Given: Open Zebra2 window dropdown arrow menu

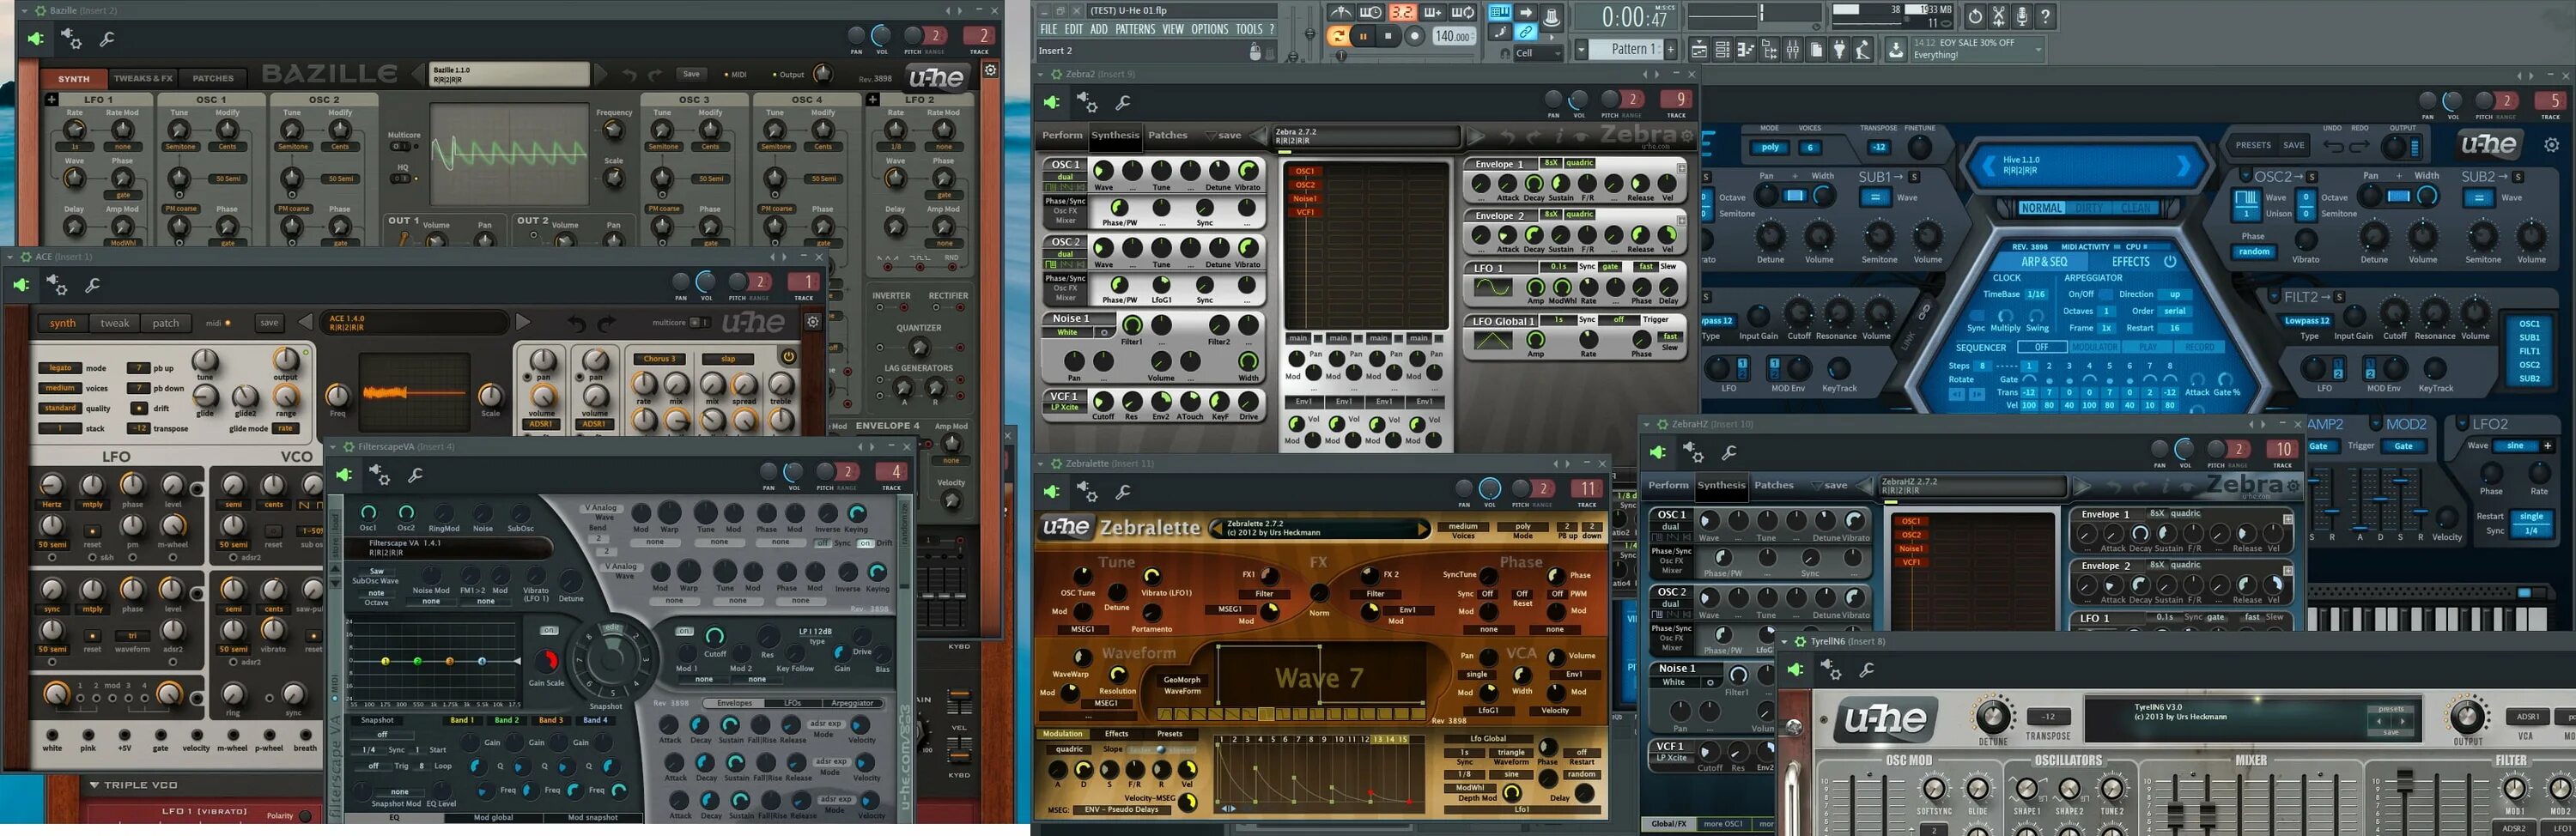Looking at the screenshot, I should point(1041,75).
